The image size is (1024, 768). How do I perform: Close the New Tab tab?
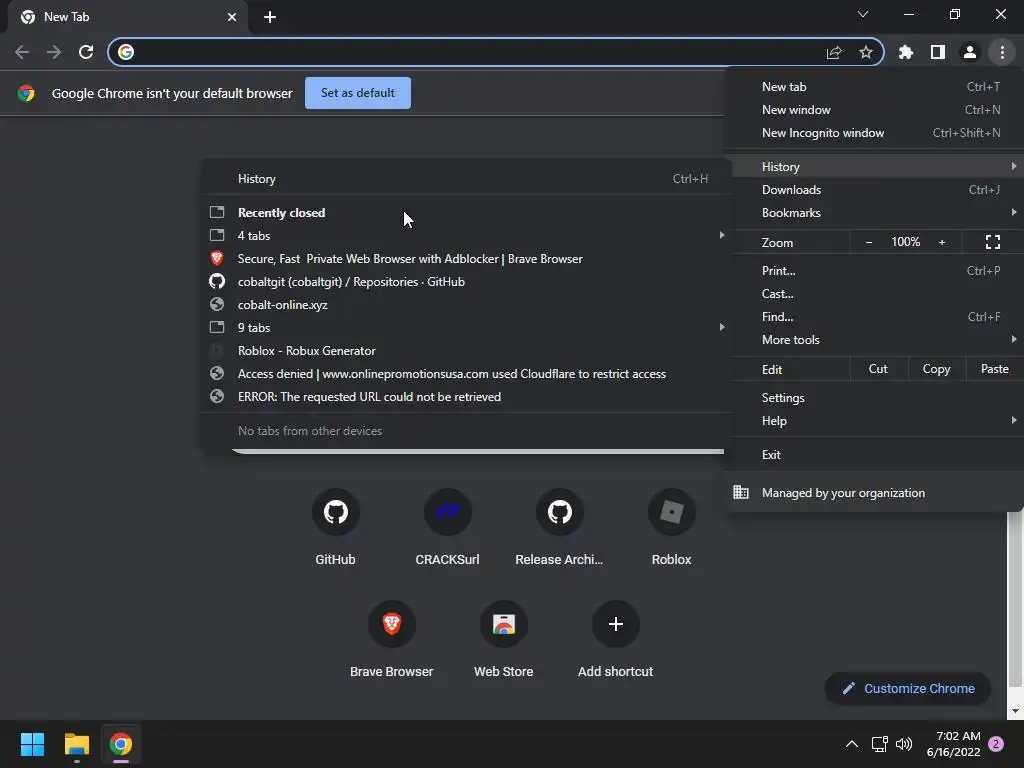(x=232, y=17)
